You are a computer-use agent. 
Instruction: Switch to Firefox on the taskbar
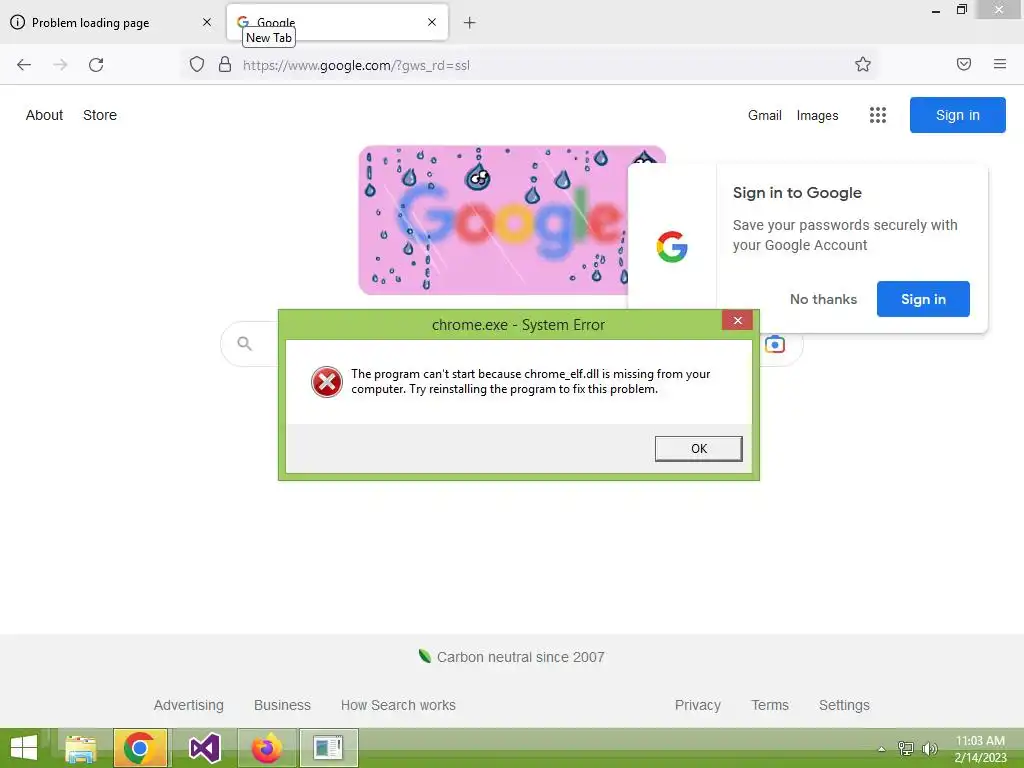tap(266, 748)
